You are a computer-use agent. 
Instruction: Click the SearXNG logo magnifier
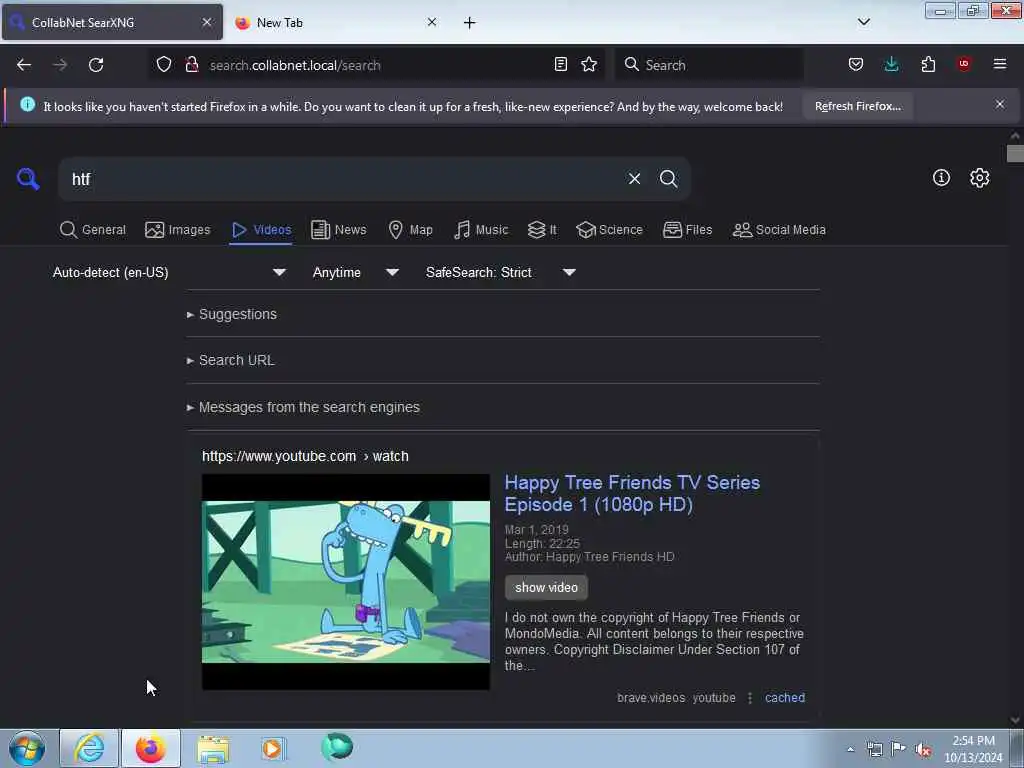click(28, 178)
